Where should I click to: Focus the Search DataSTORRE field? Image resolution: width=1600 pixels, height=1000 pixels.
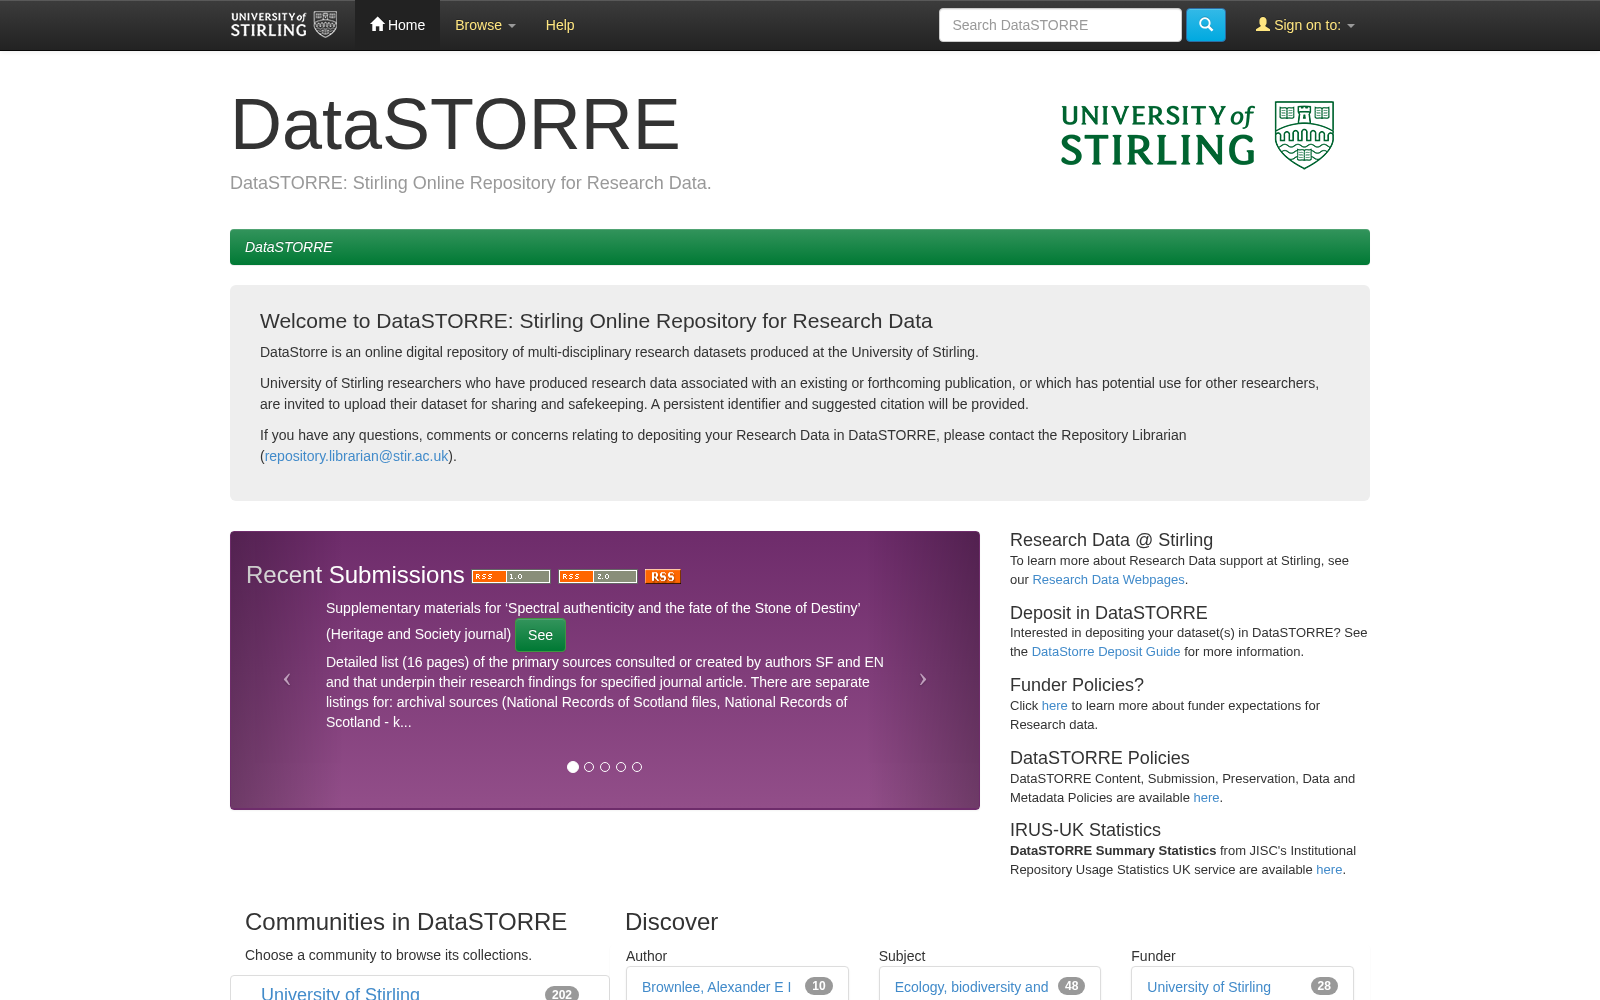point(1060,25)
